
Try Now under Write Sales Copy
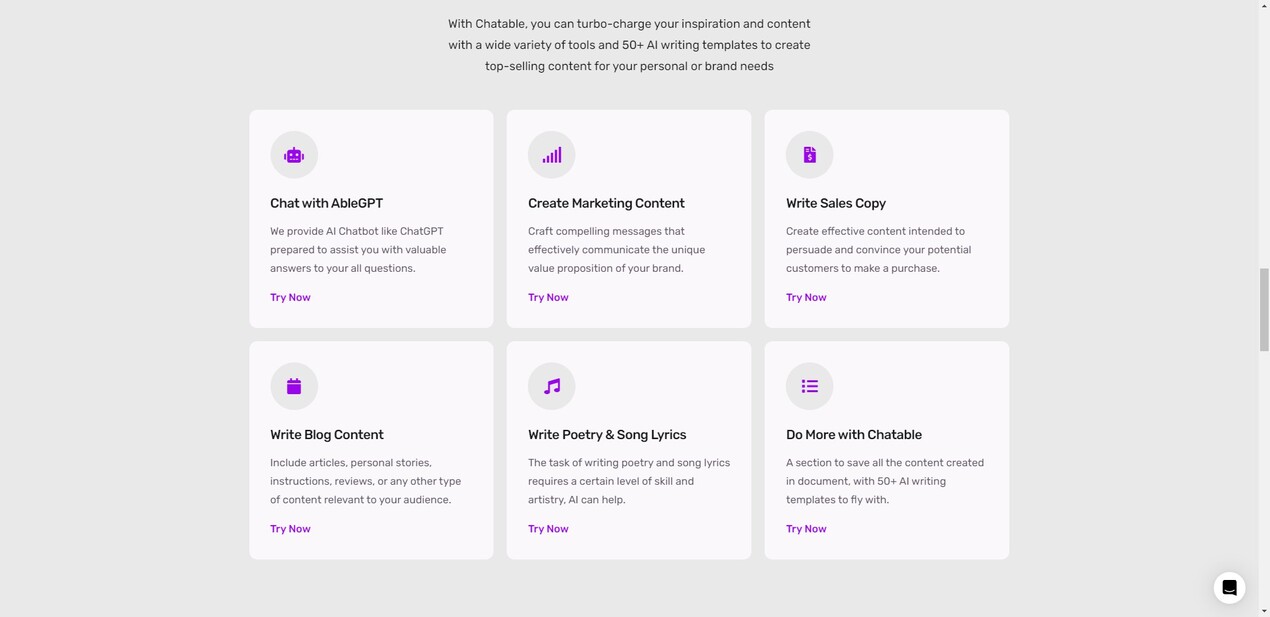tap(806, 297)
